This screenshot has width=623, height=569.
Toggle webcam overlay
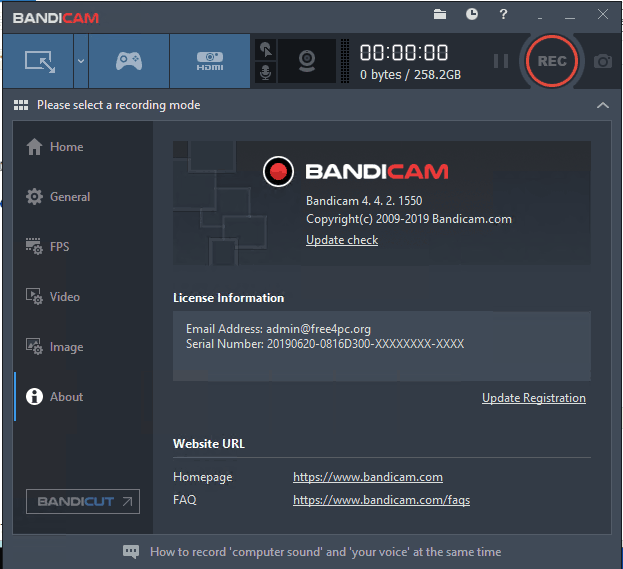(x=306, y=61)
